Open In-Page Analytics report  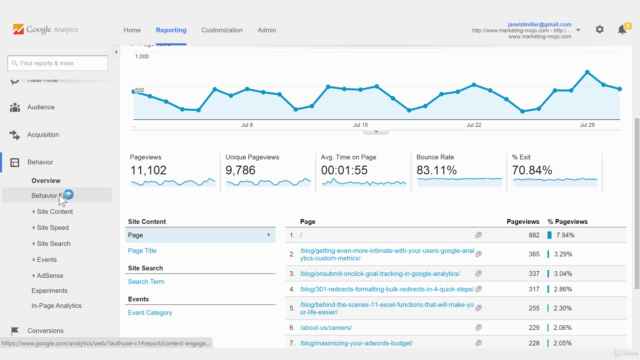[x=56, y=306]
